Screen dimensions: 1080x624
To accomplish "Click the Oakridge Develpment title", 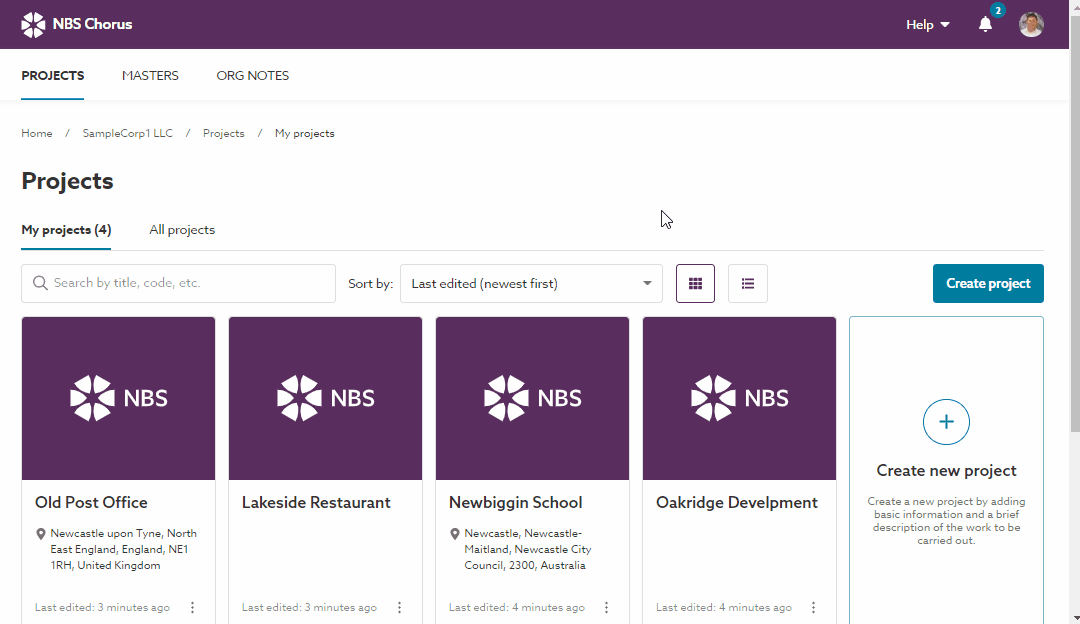I will [737, 503].
